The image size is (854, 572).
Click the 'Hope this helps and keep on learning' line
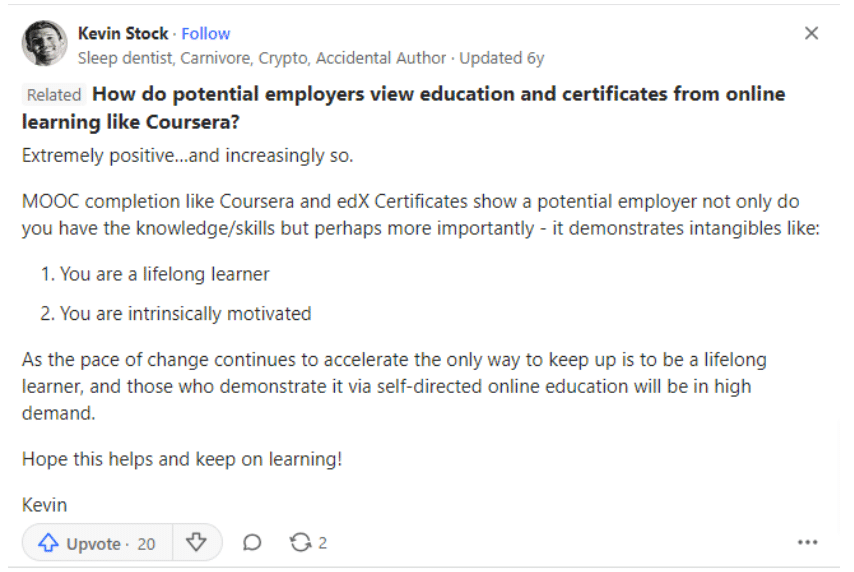182,459
